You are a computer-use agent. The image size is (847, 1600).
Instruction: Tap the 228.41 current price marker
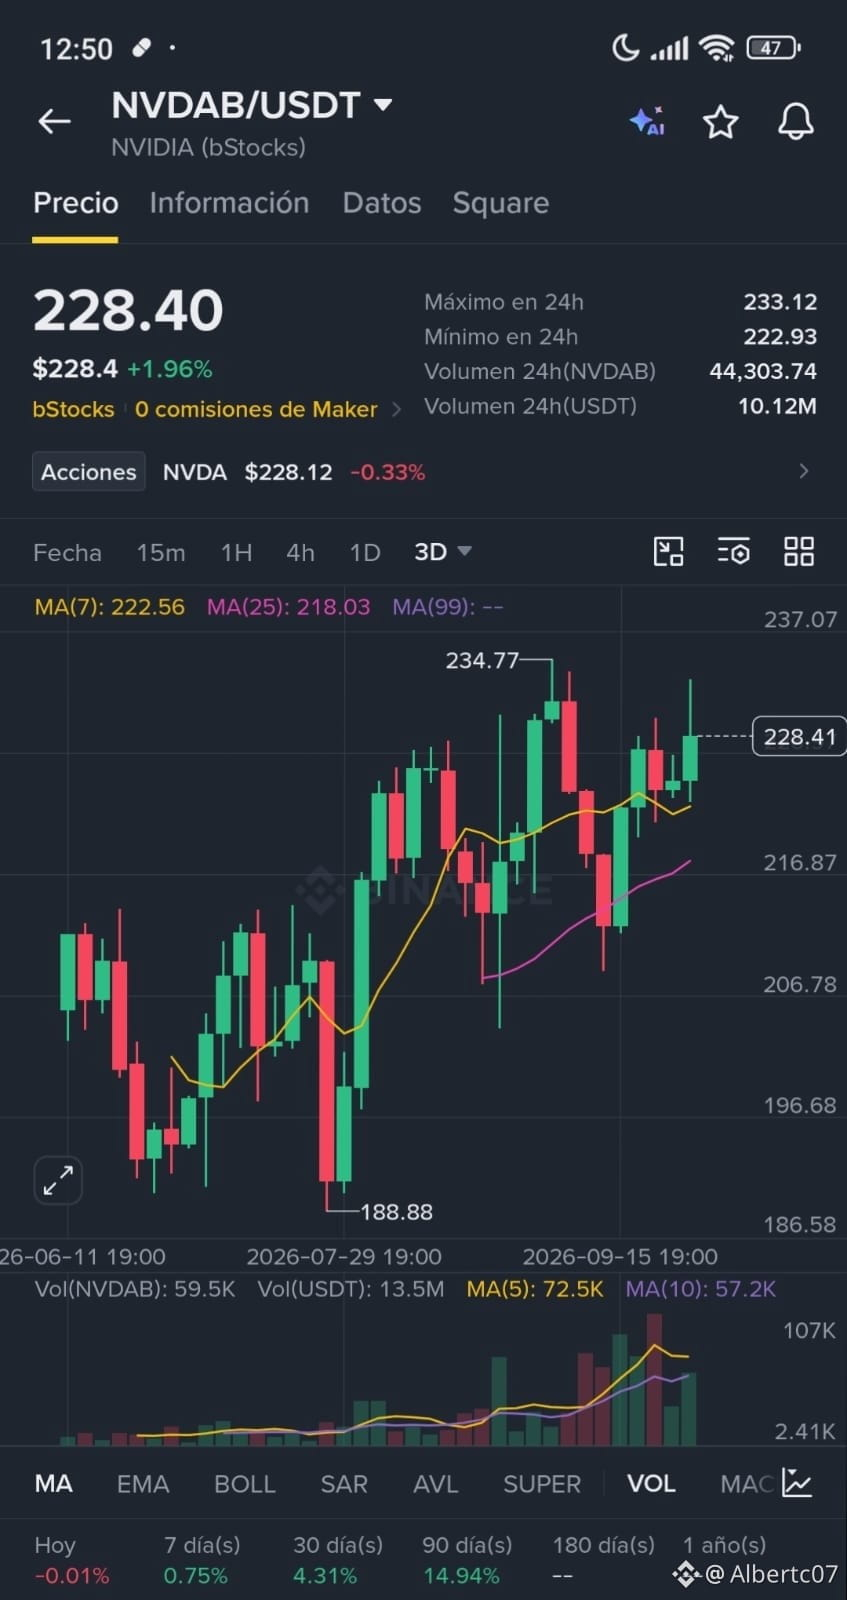coord(798,737)
